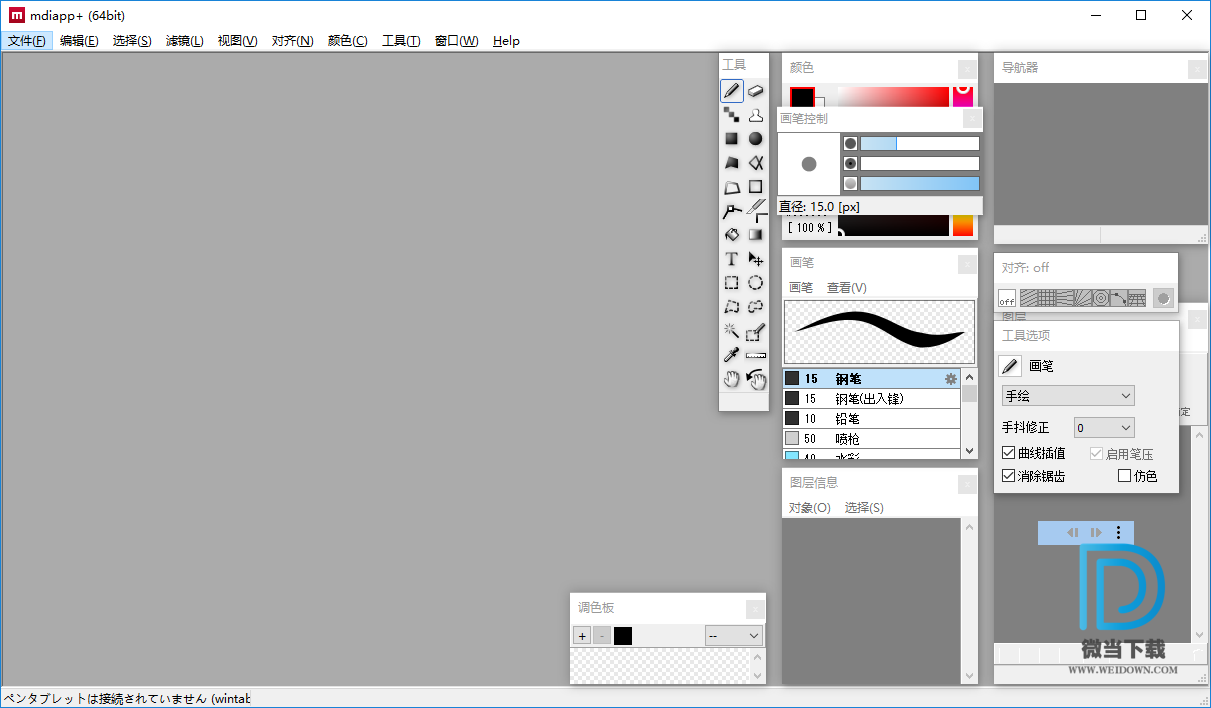The height and width of the screenshot is (708, 1211).
Task: Select the polygon selection tool
Action: [x=732, y=307]
